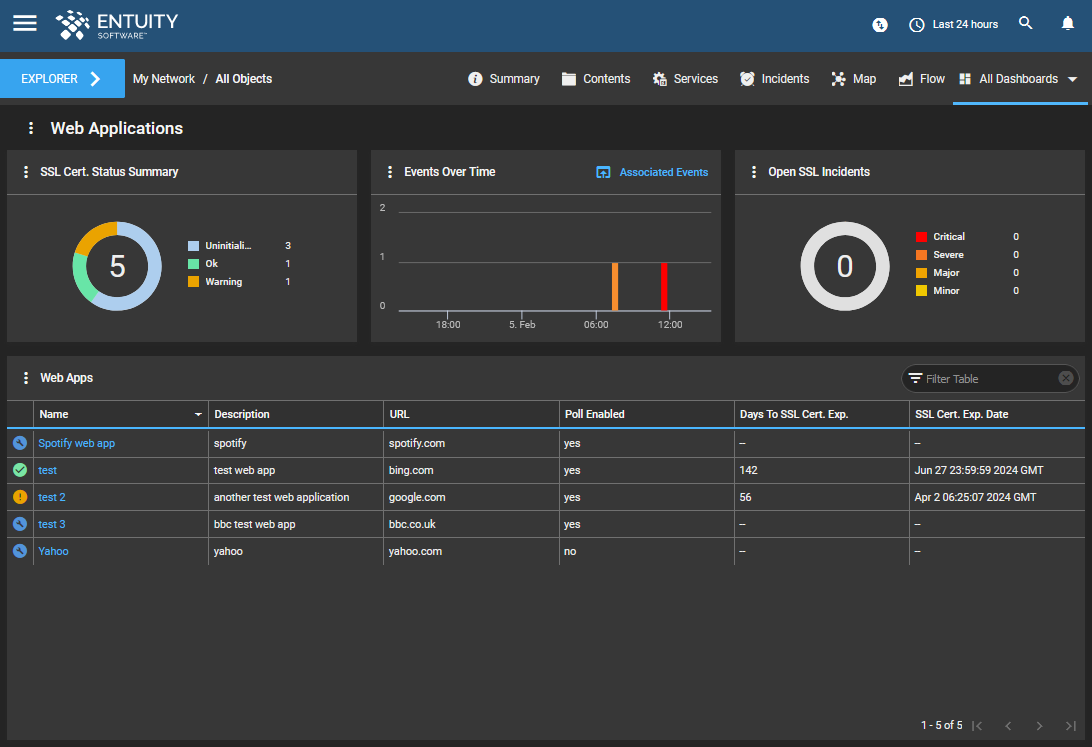The width and height of the screenshot is (1092, 747).
Task: Click the uninitialized wrench icon beside Yahoo
Action: [x=20, y=550]
